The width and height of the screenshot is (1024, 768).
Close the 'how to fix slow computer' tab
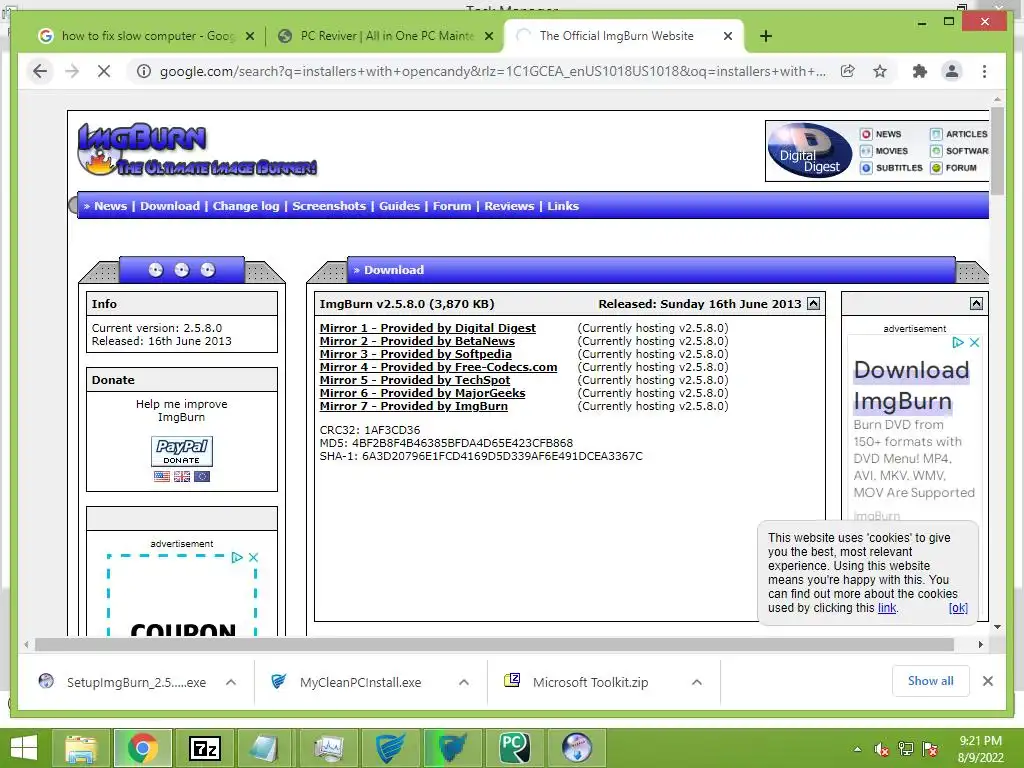(249, 36)
